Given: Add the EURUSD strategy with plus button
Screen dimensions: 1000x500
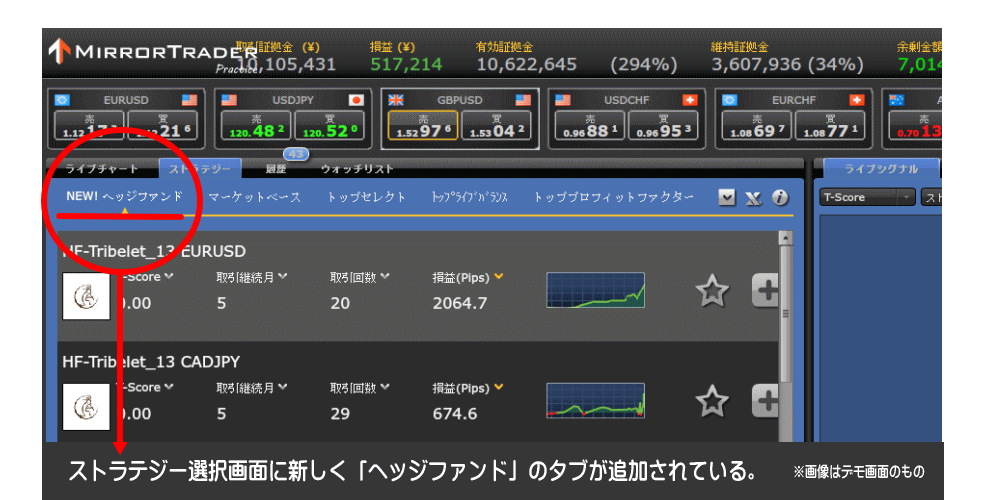Looking at the screenshot, I should 766,291.
